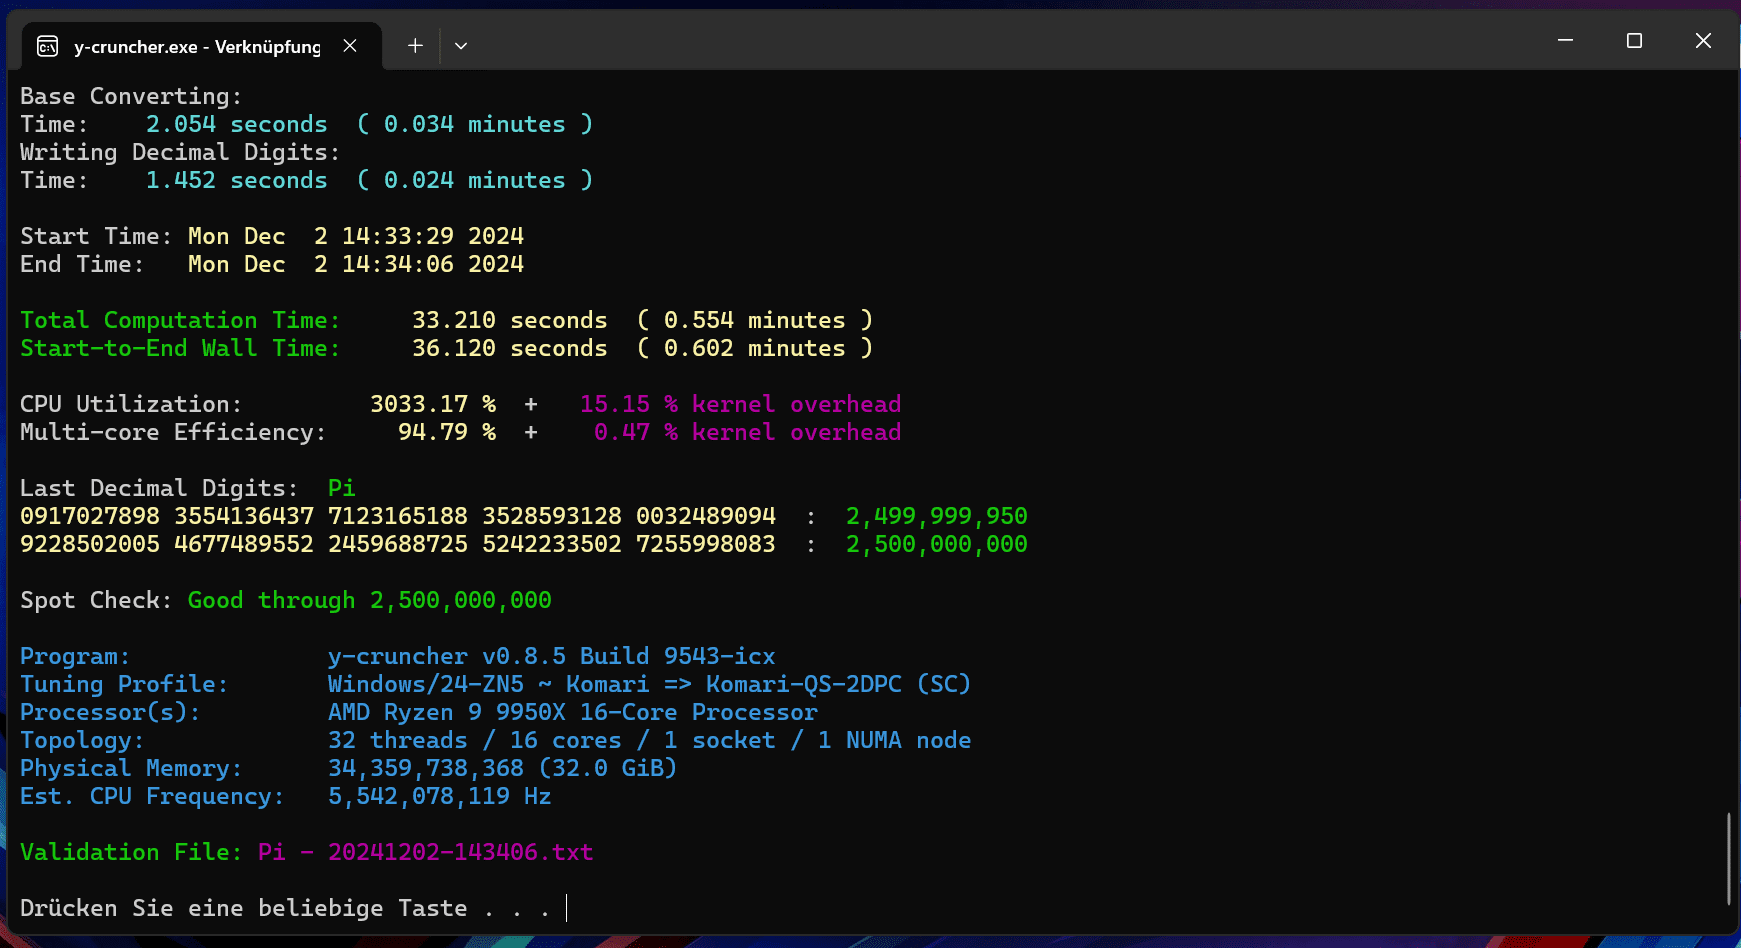Screen dimensions: 1741x948
Task: Click the '1.452 seconds' time value
Action: click(237, 180)
